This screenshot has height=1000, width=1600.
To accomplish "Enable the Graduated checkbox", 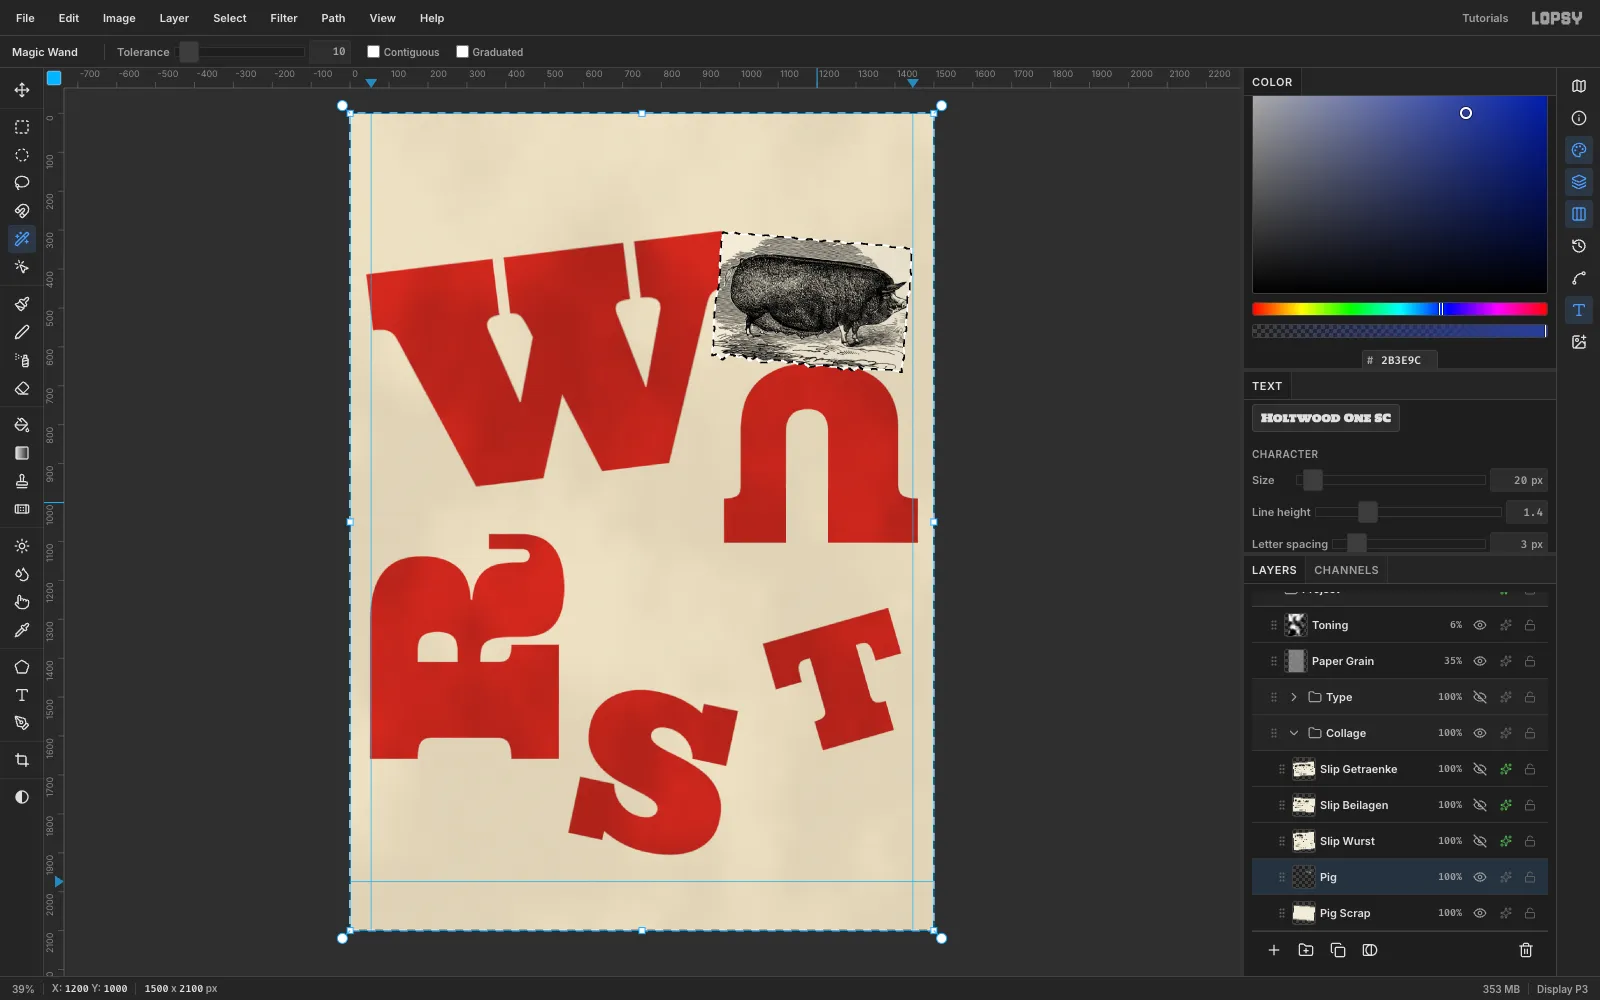I will [462, 52].
